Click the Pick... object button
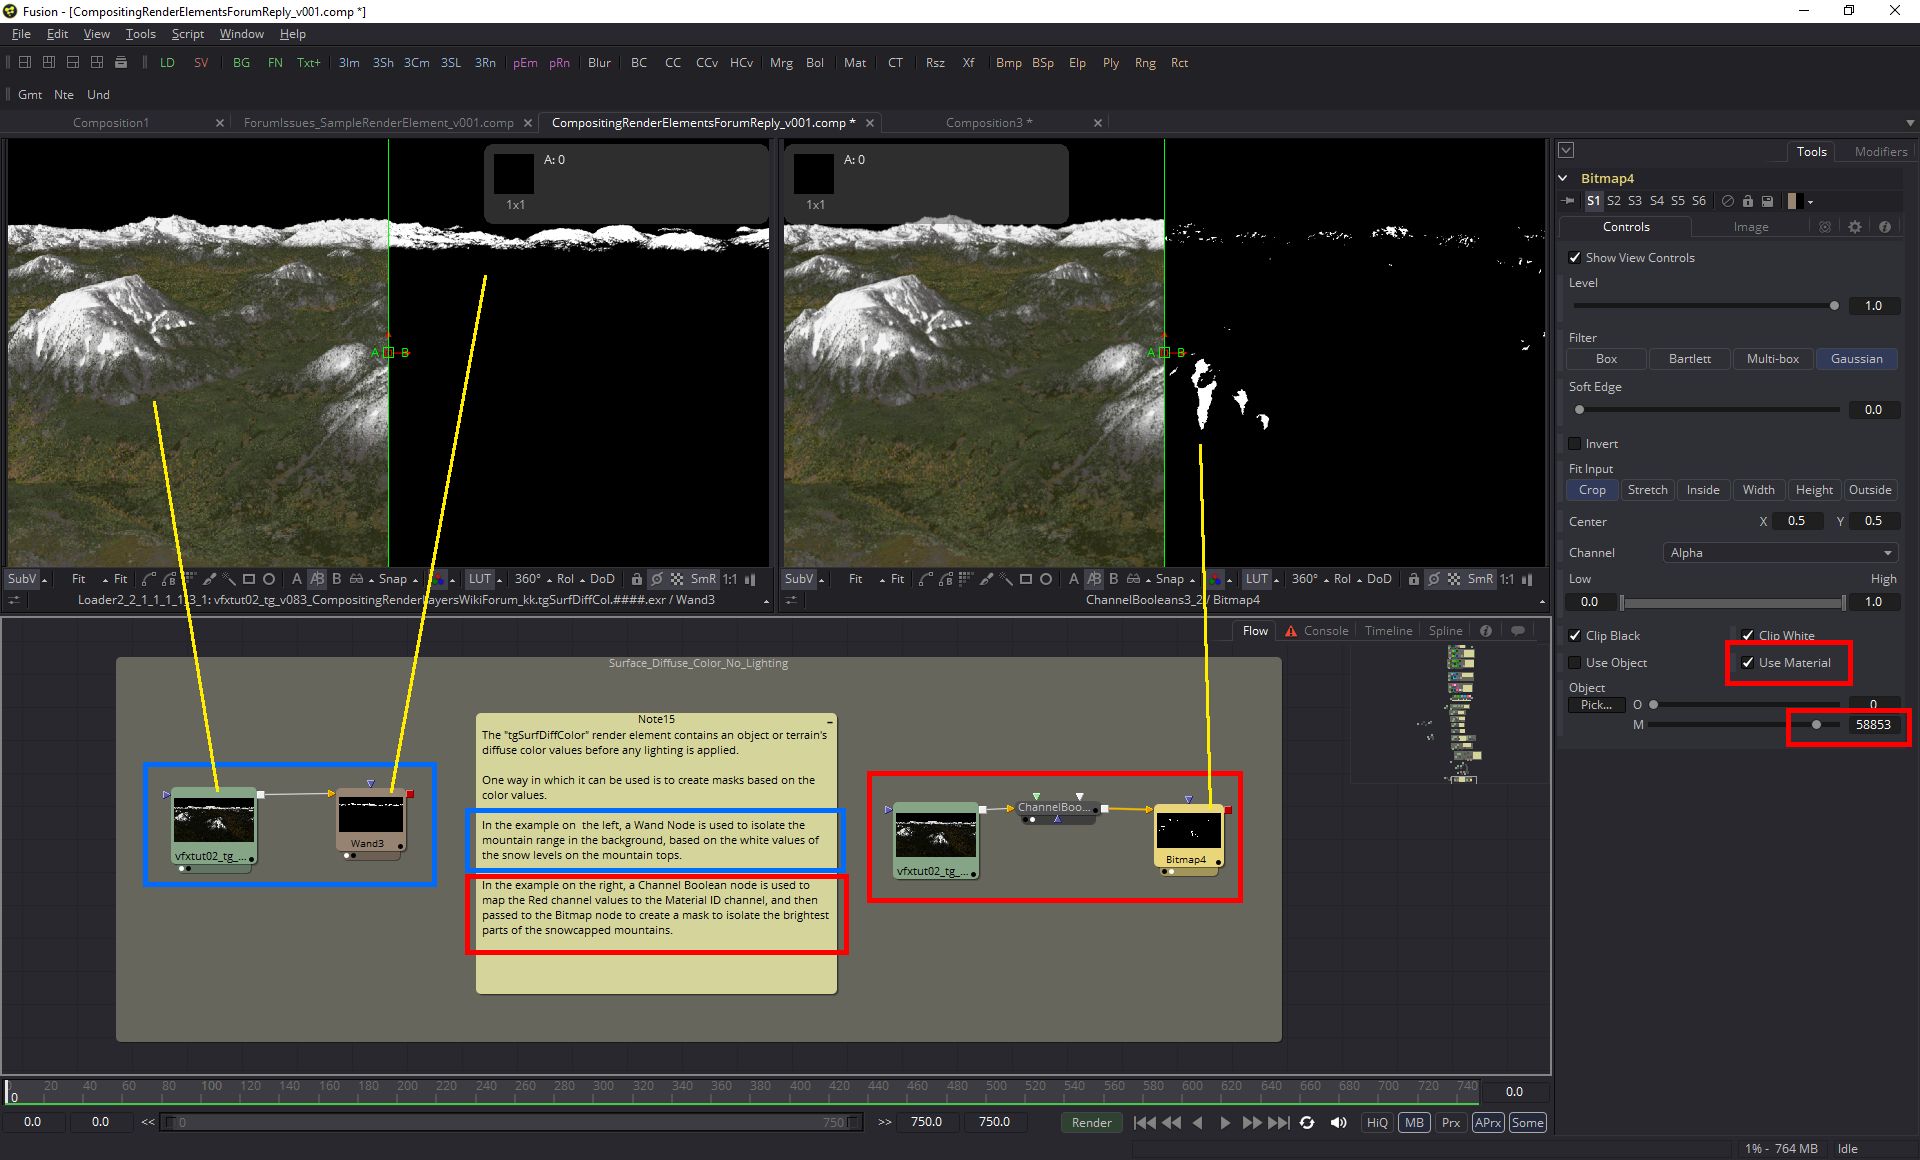1920x1160 pixels. pos(1596,705)
